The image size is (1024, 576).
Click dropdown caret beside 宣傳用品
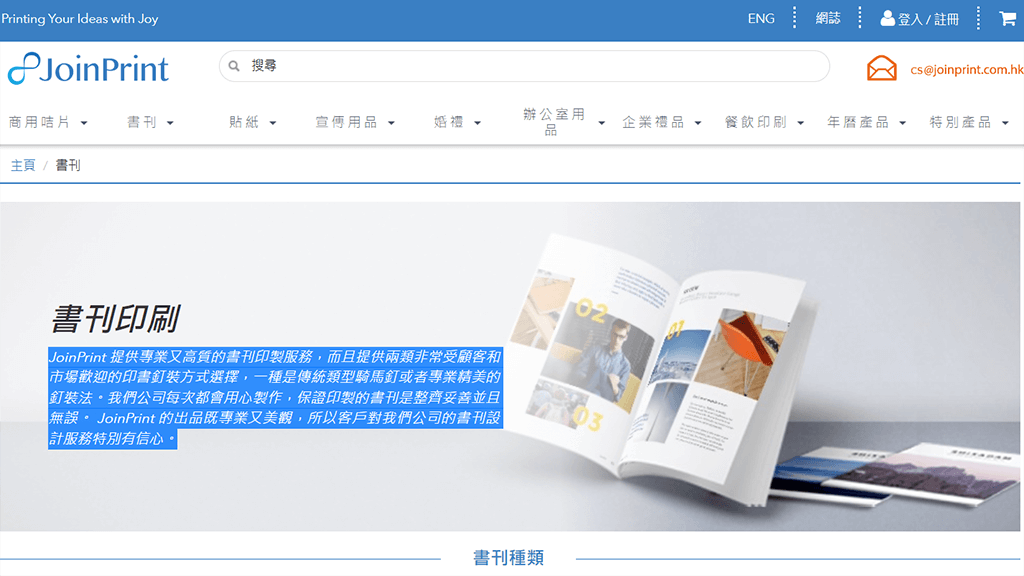click(391, 123)
